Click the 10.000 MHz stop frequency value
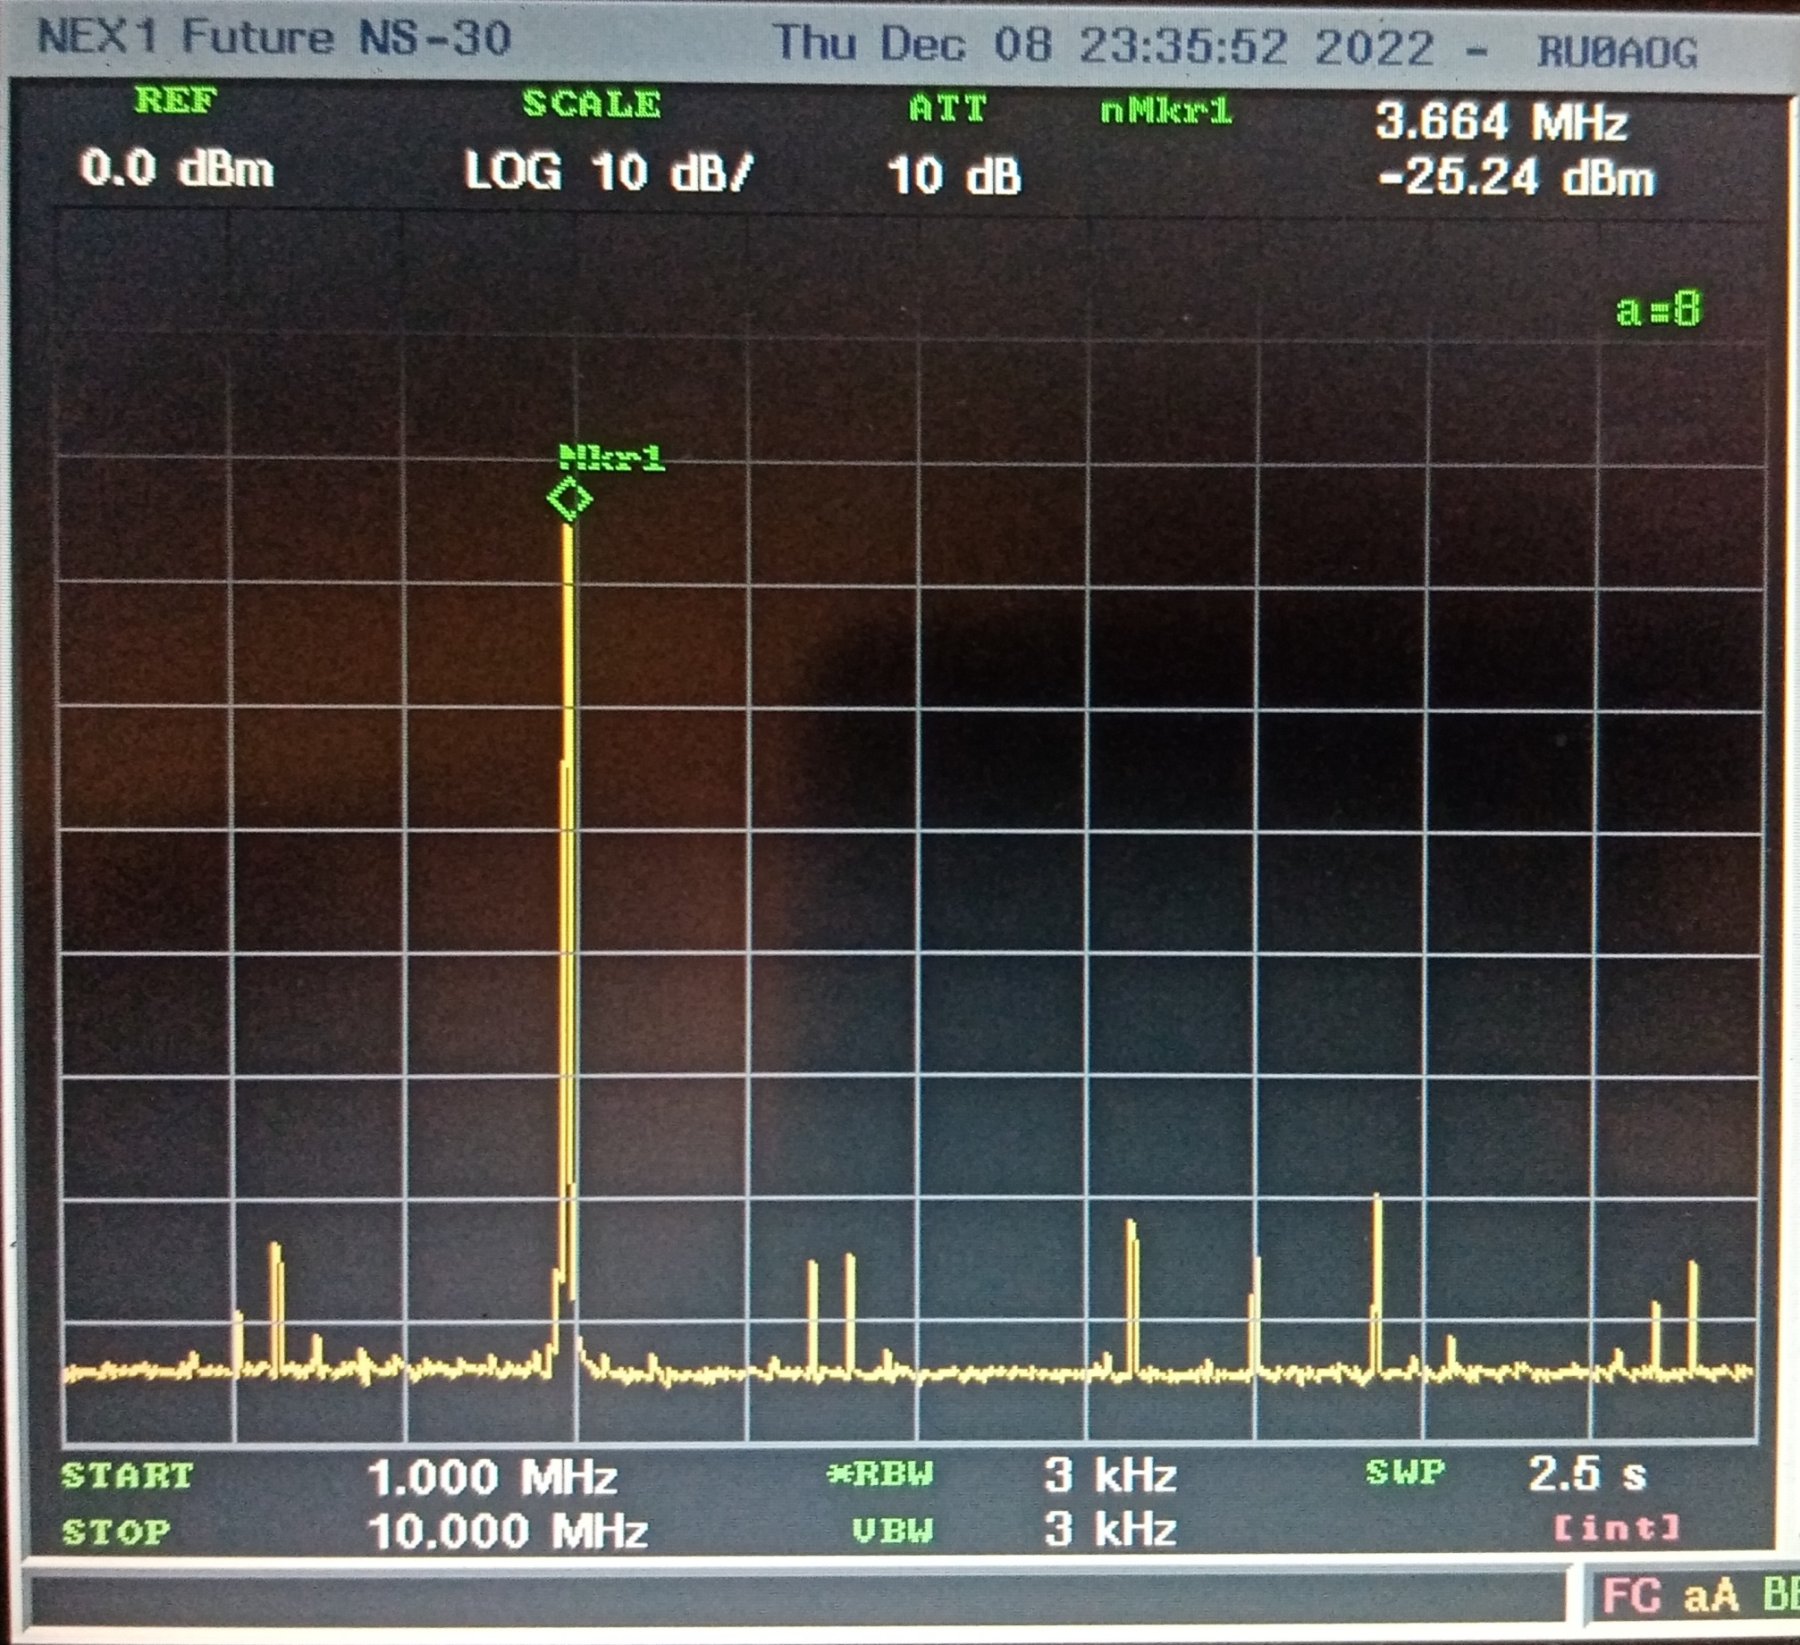The width and height of the screenshot is (1800, 1645). pyautogui.click(x=507, y=1531)
